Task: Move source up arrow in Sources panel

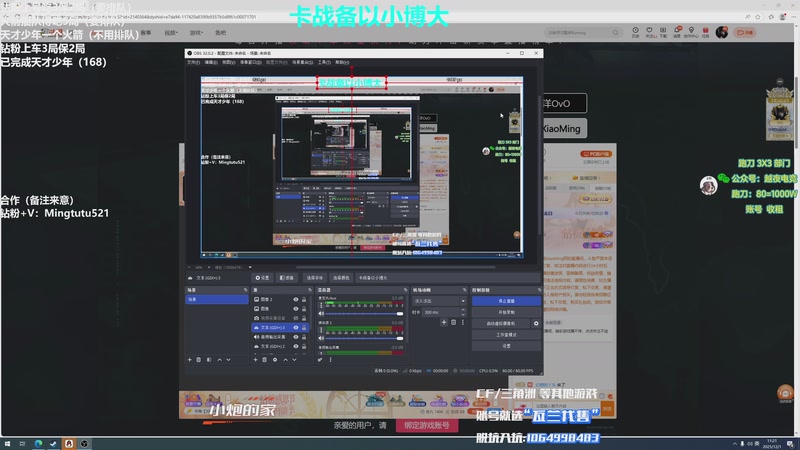Action: tap(286, 360)
